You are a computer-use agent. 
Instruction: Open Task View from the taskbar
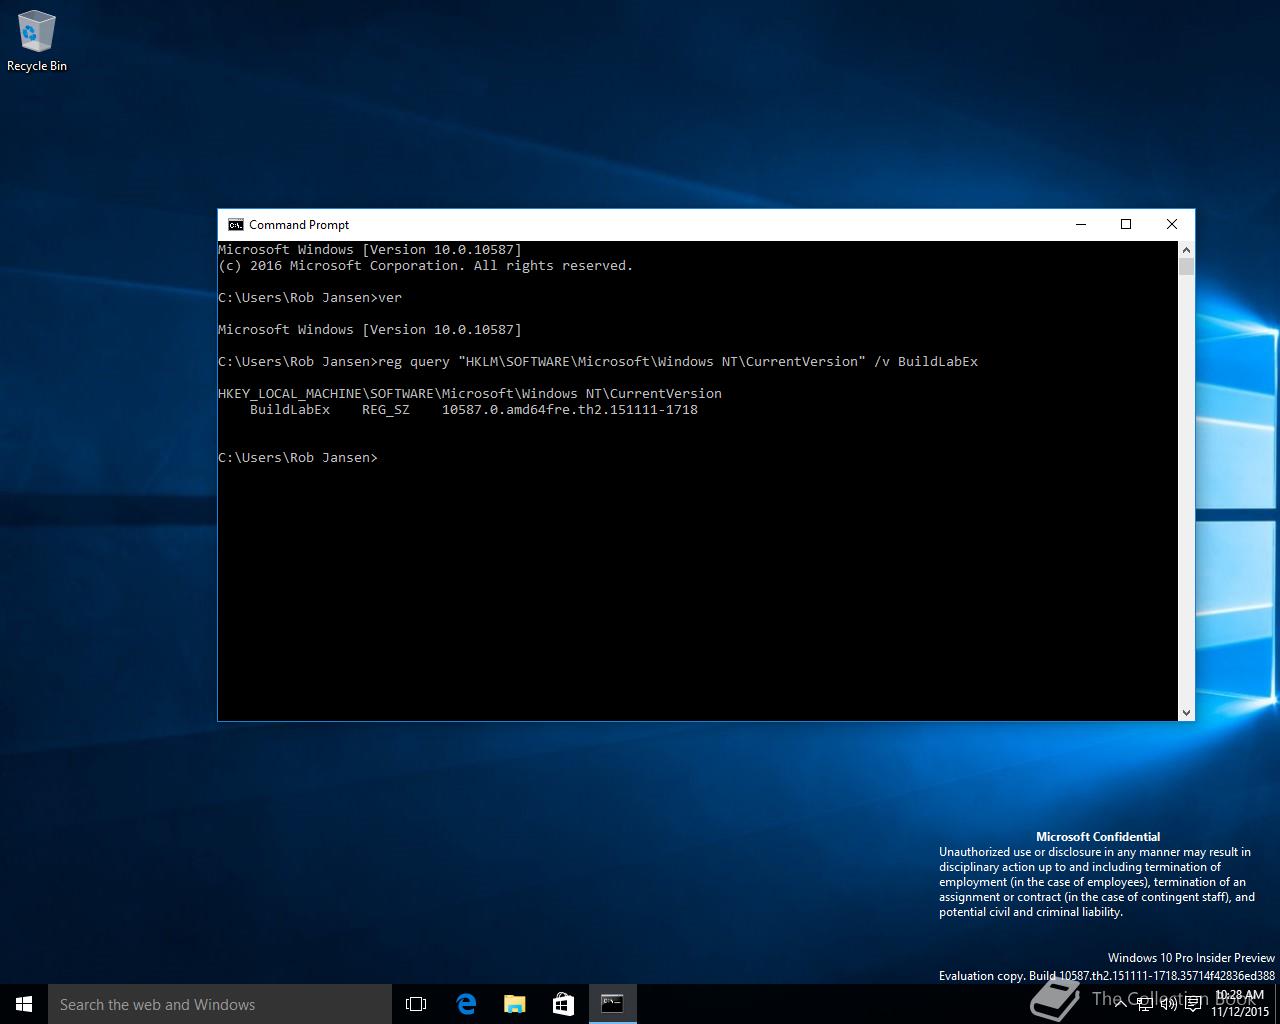[416, 1004]
